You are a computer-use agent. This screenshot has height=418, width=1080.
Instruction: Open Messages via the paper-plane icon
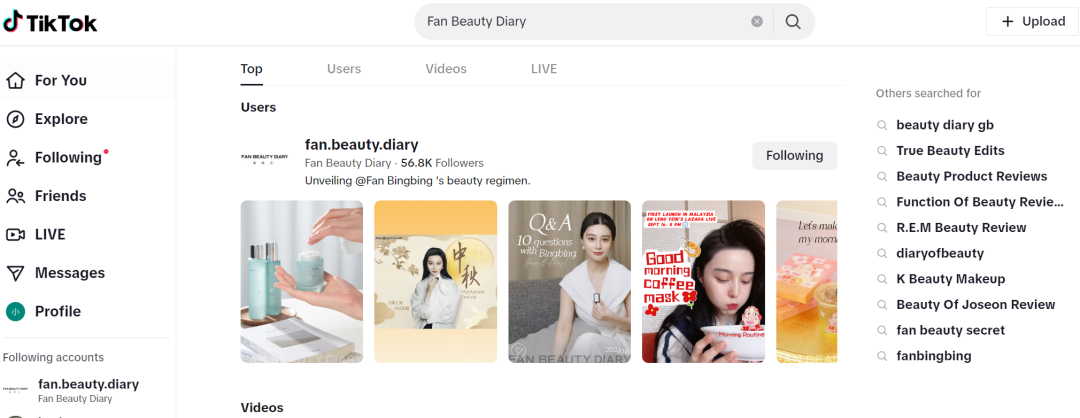(15, 273)
